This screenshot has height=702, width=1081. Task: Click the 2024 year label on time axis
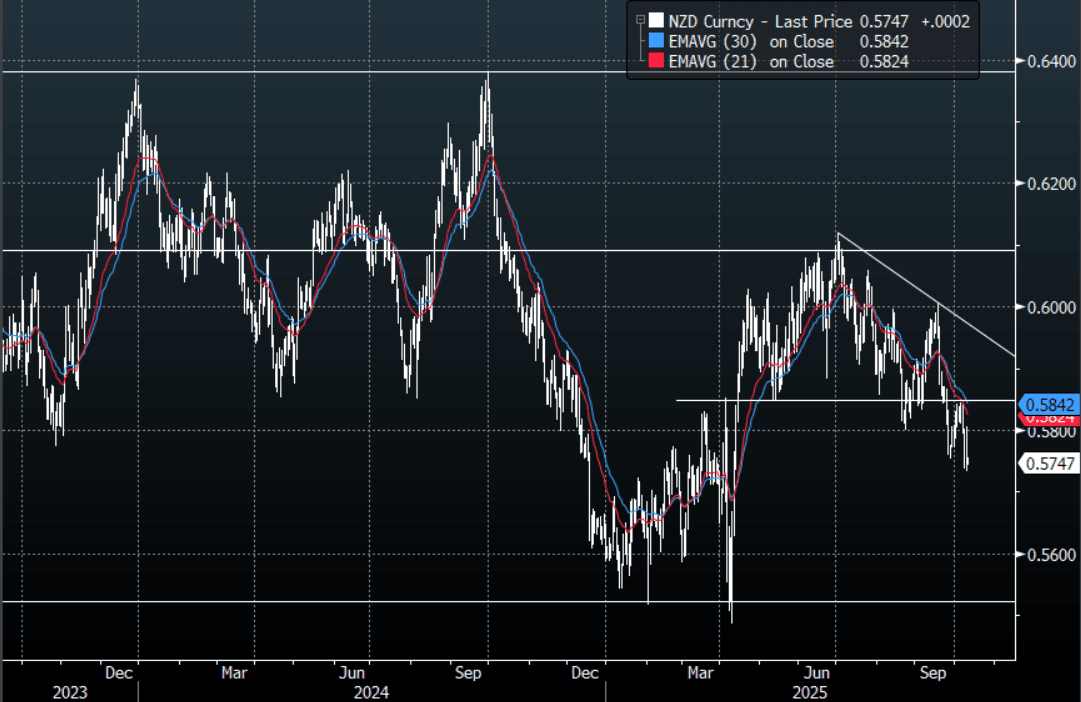tap(370, 692)
